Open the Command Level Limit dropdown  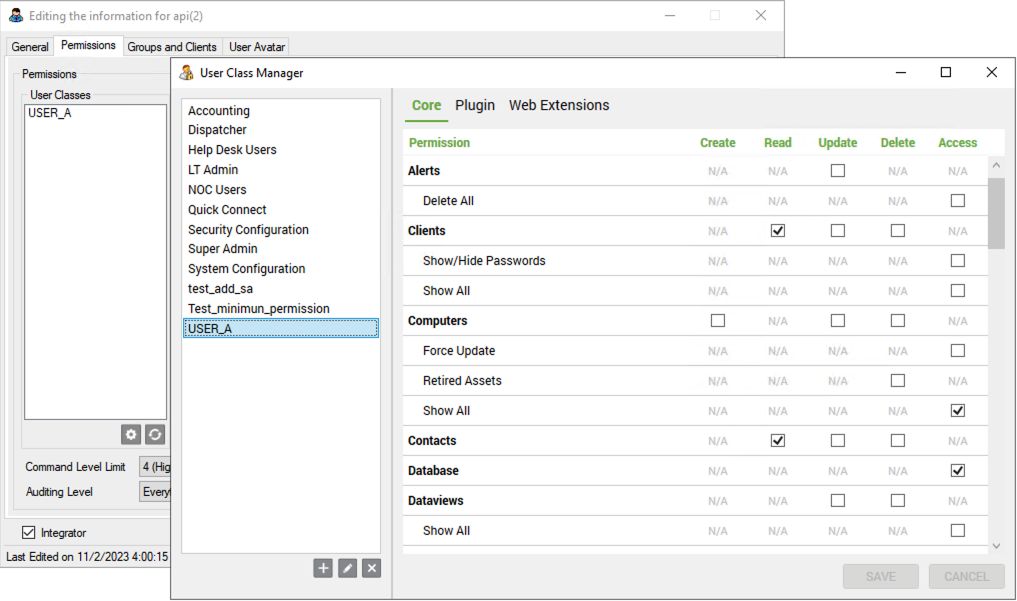(x=155, y=467)
